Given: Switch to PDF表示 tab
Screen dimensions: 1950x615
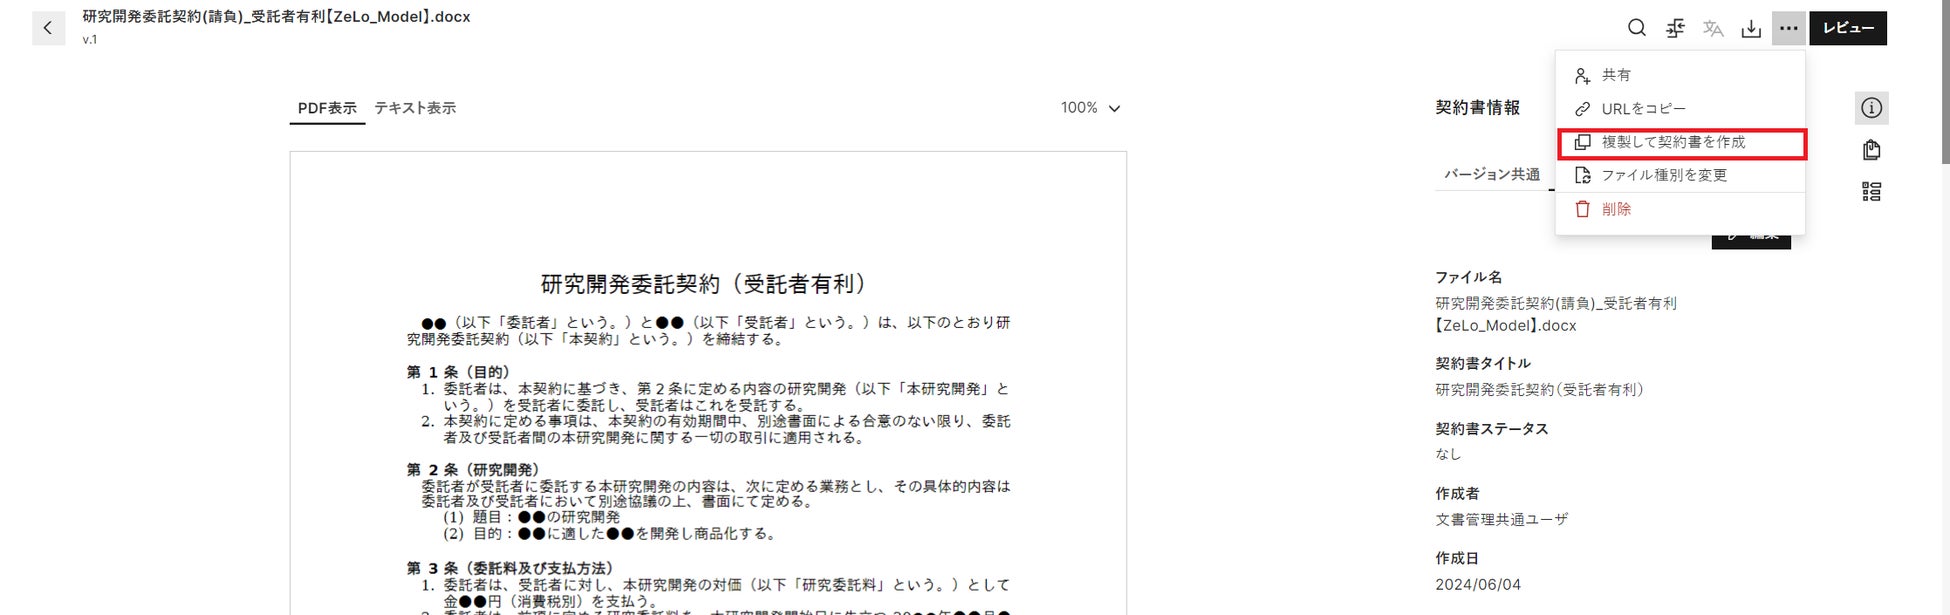Looking at the screenshot, I should 327,108.
